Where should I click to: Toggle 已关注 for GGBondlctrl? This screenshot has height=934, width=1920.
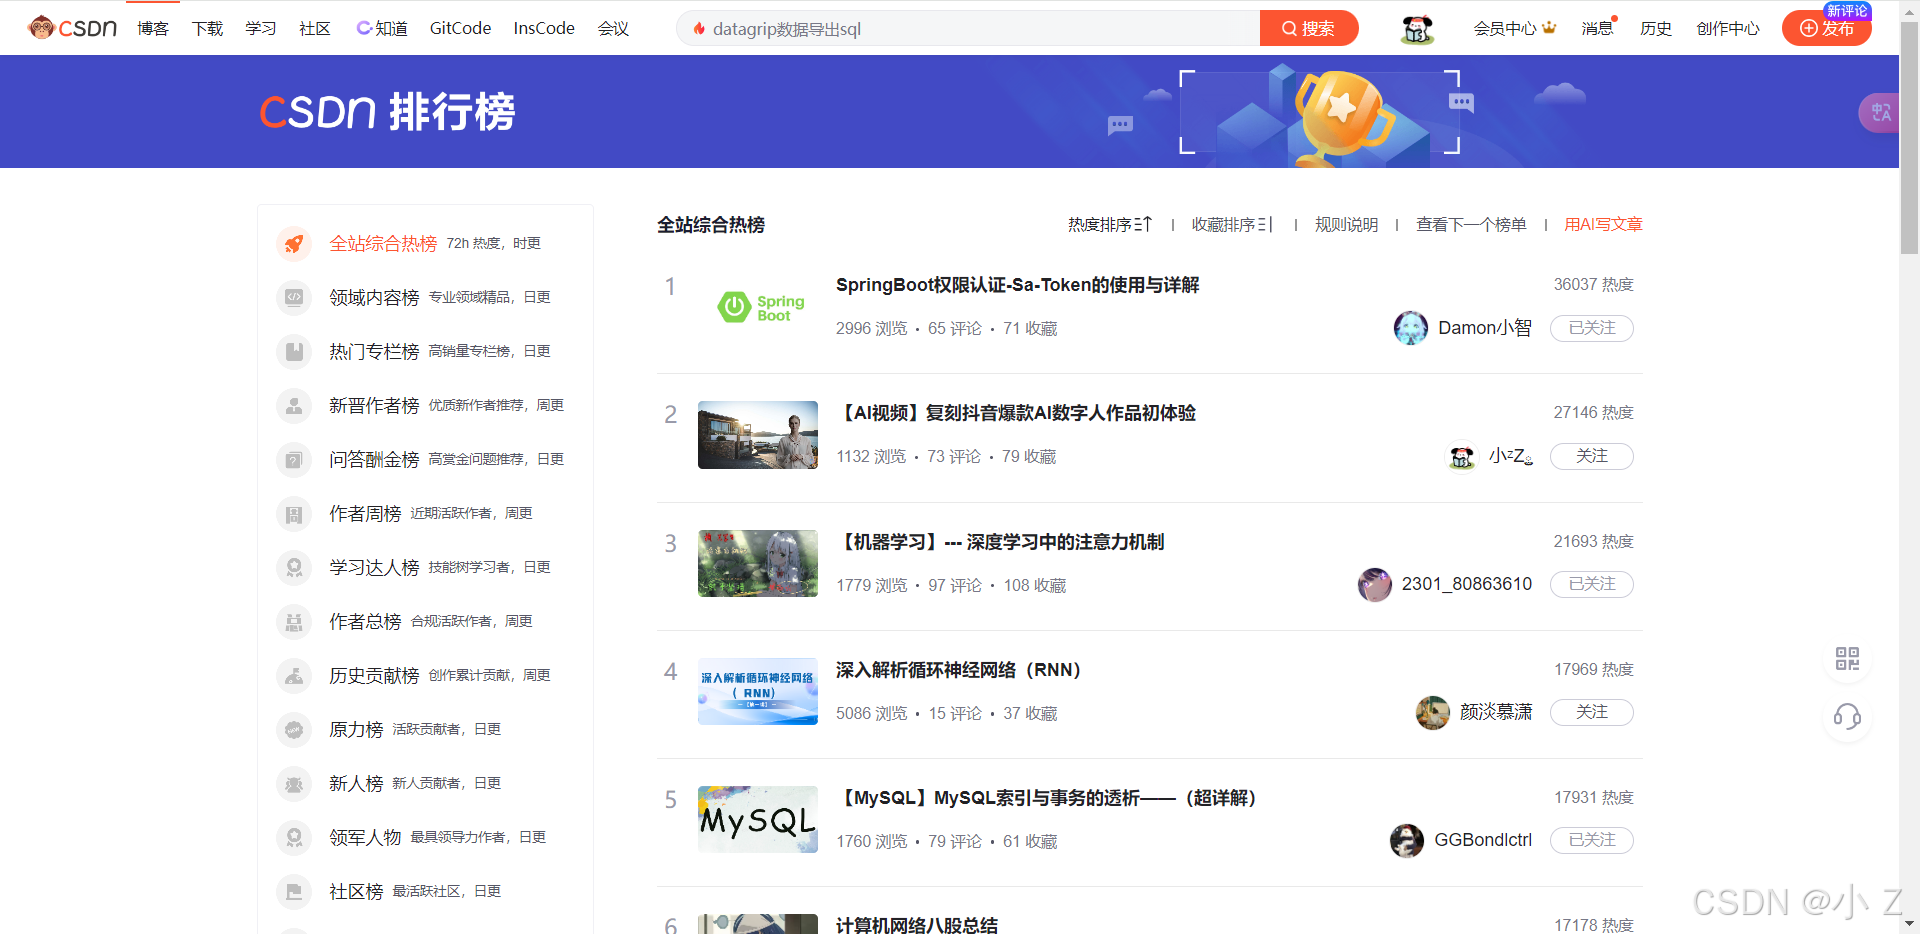(1592, 840)
